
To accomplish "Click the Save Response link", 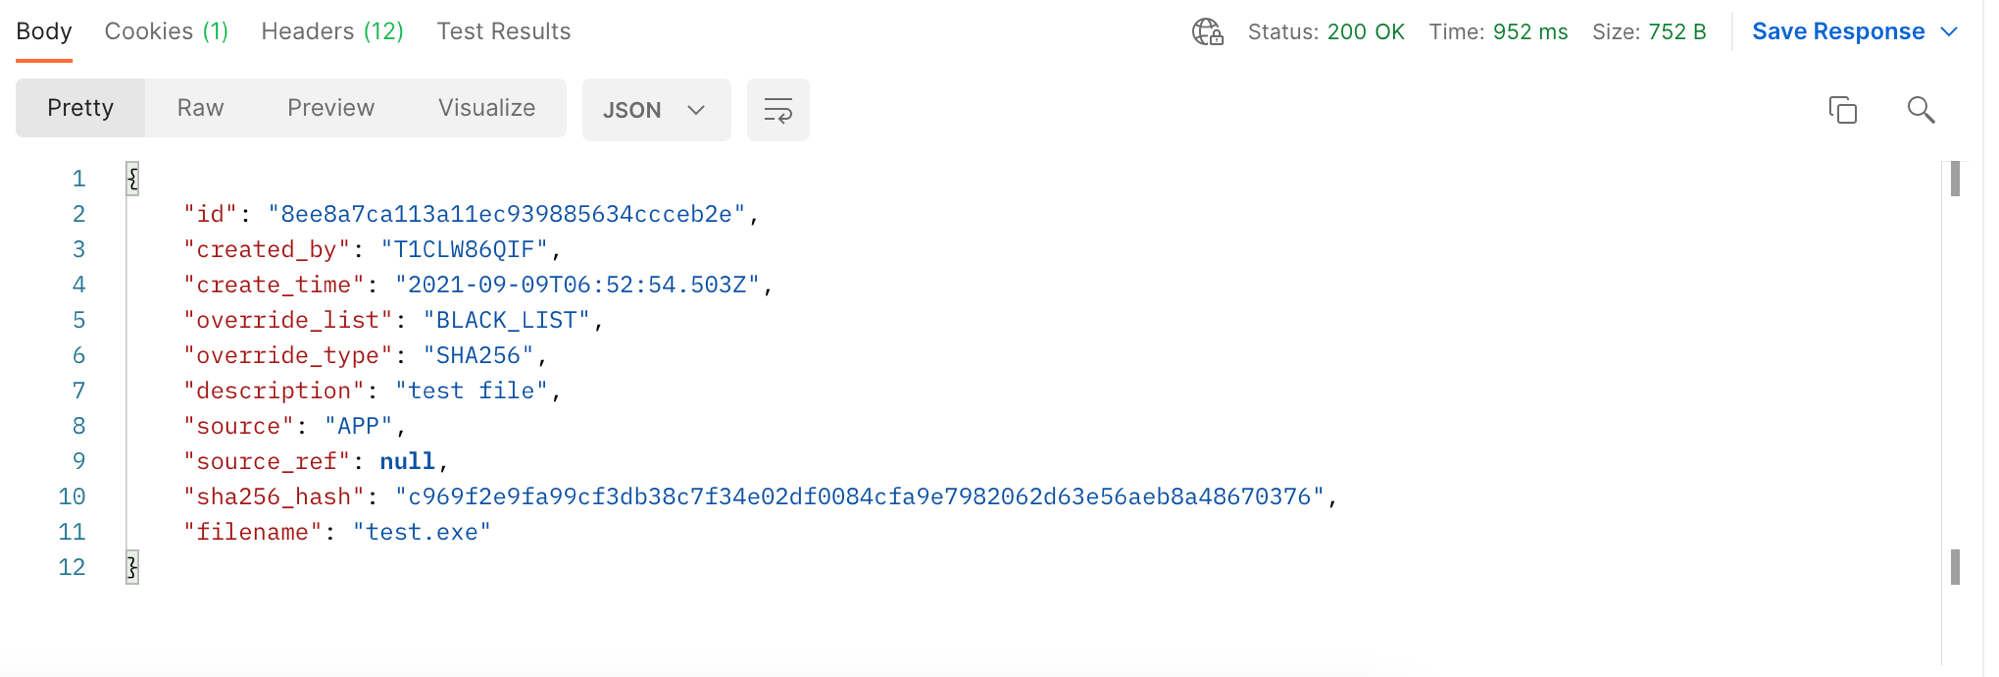I will click(1838, 32).
